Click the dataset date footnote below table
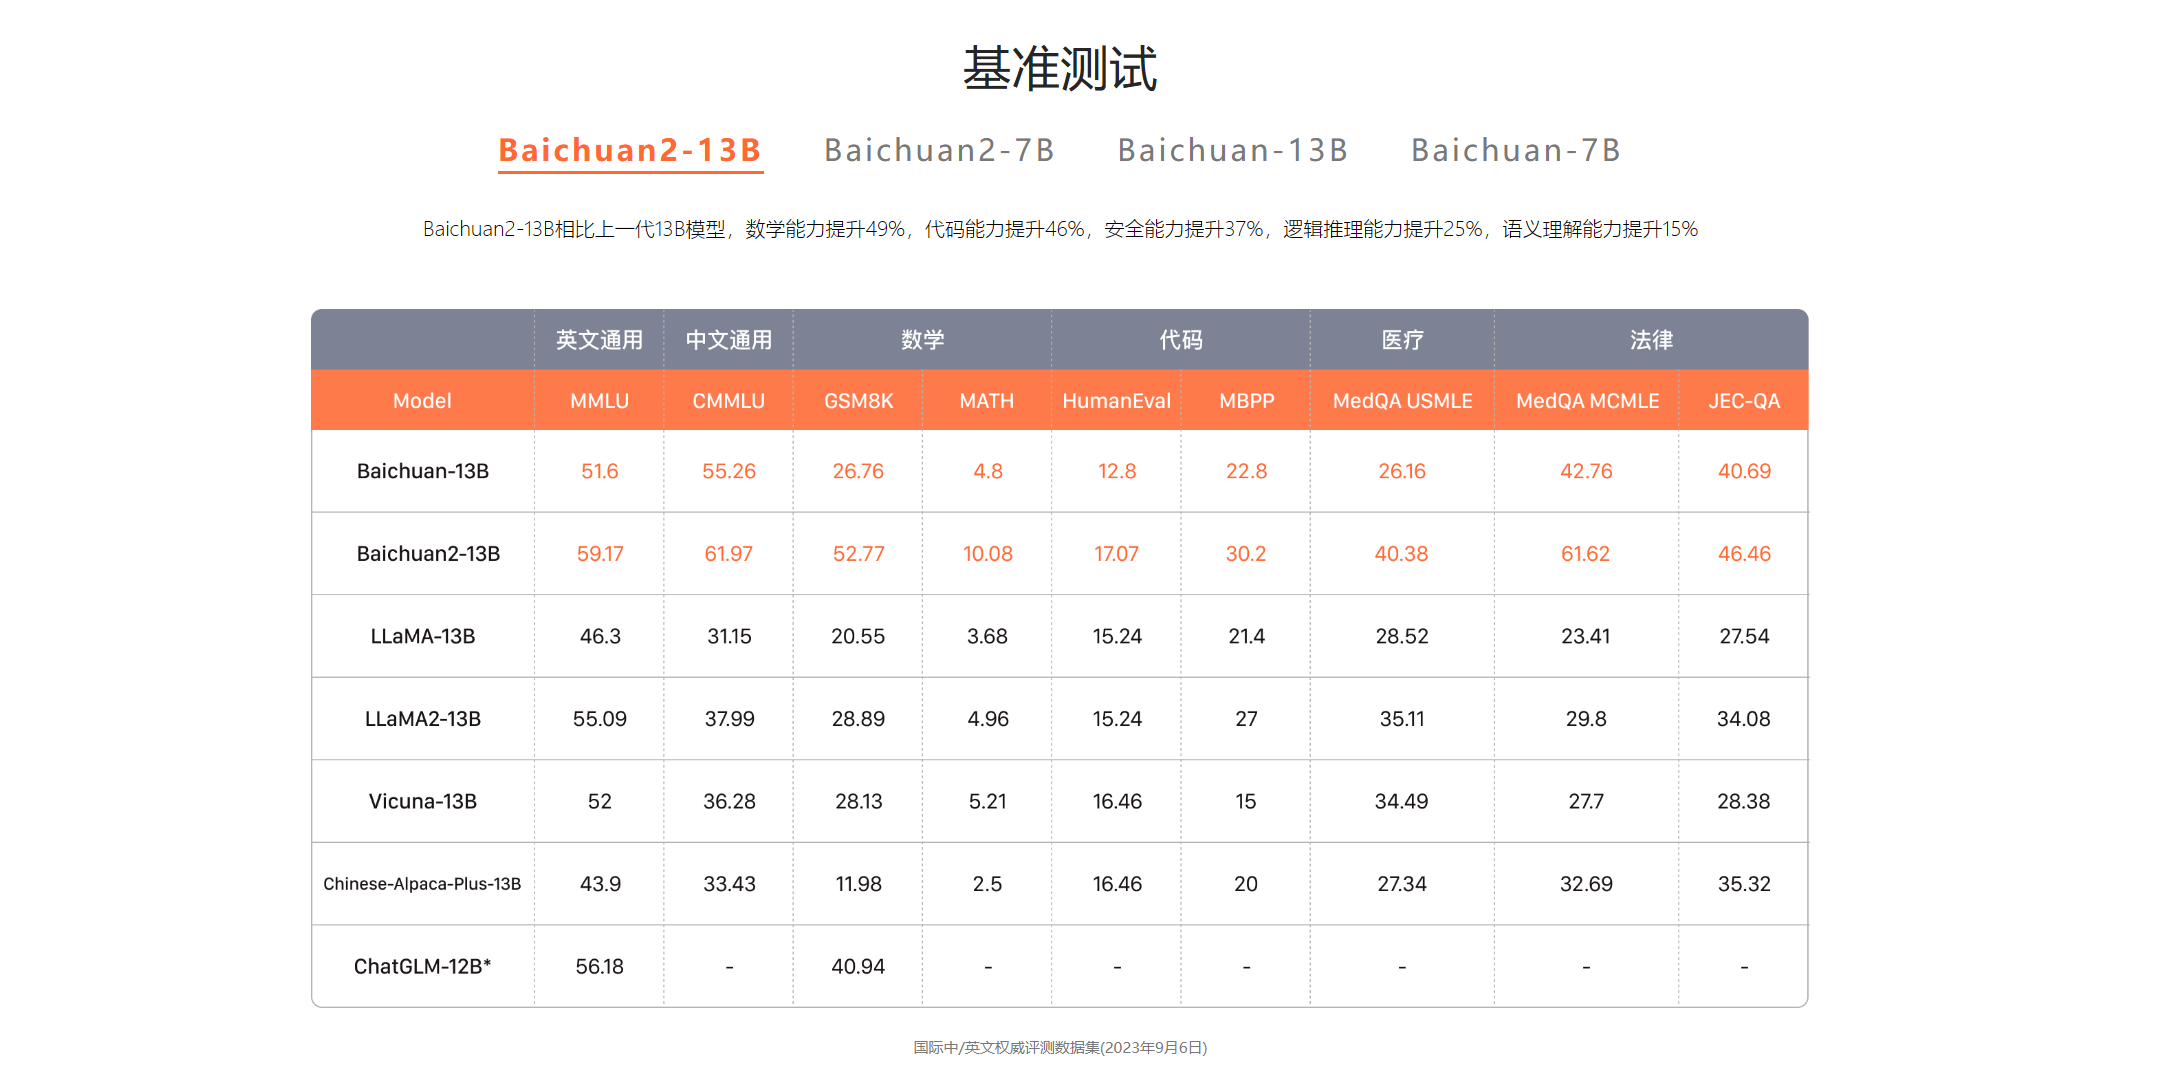The height and width of the screenshot is (1080, 2178). pos(1060,1047)
